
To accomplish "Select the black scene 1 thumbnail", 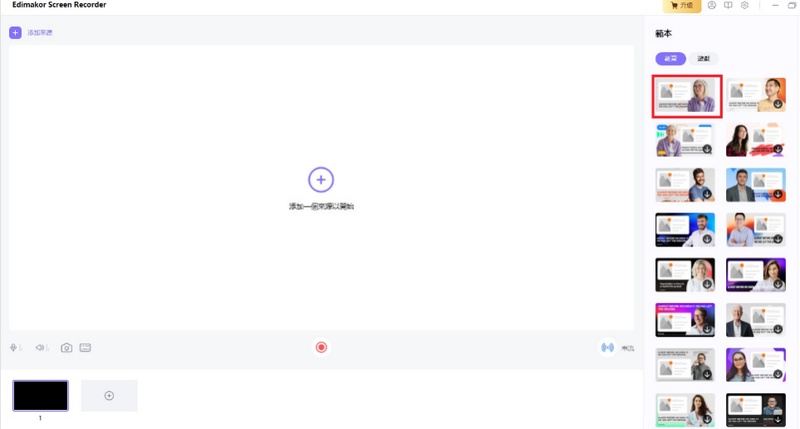I will (x=40, y=395).
